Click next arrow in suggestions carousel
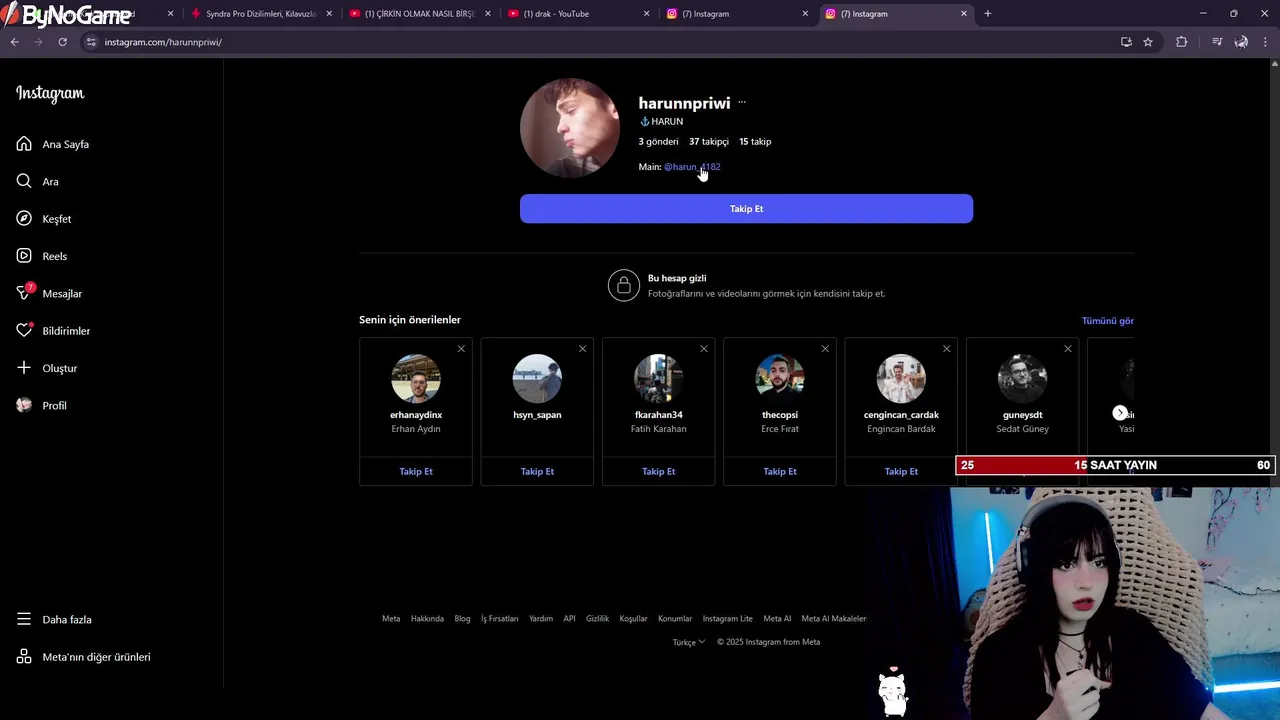This screenshot has height=720, width=1280. coord(1120,413)
